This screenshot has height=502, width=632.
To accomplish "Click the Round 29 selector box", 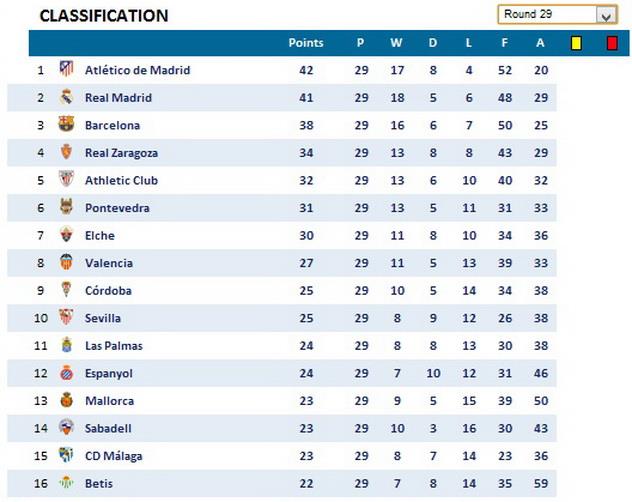I will pos(546,15).
